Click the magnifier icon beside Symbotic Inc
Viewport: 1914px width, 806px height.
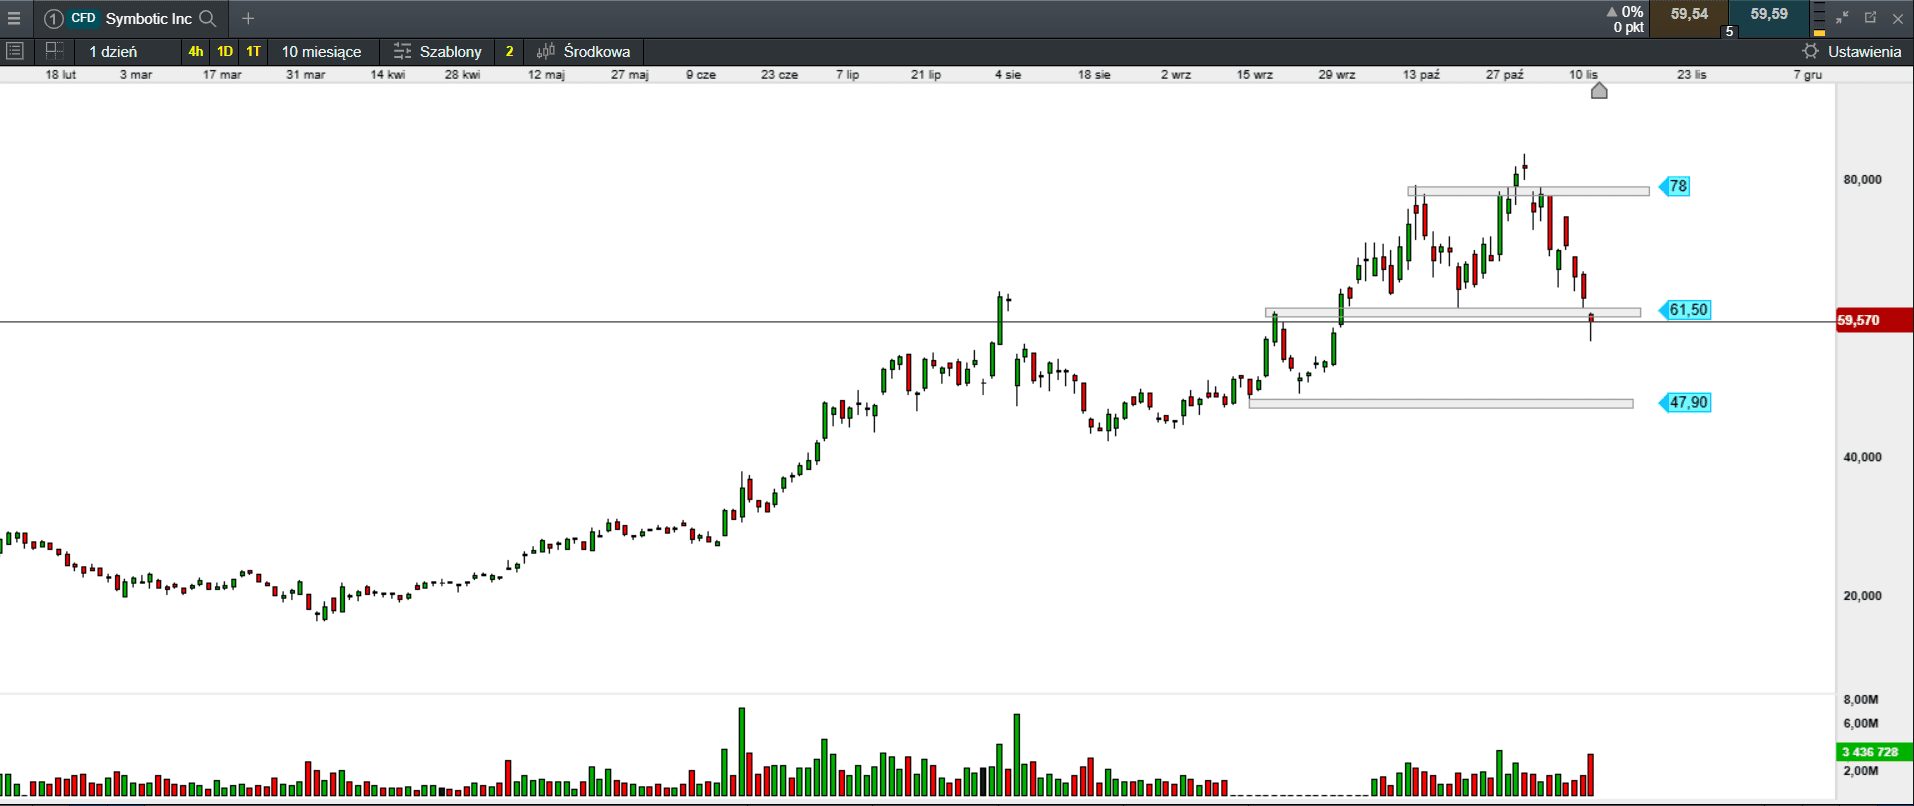click(x=208, y=18)
